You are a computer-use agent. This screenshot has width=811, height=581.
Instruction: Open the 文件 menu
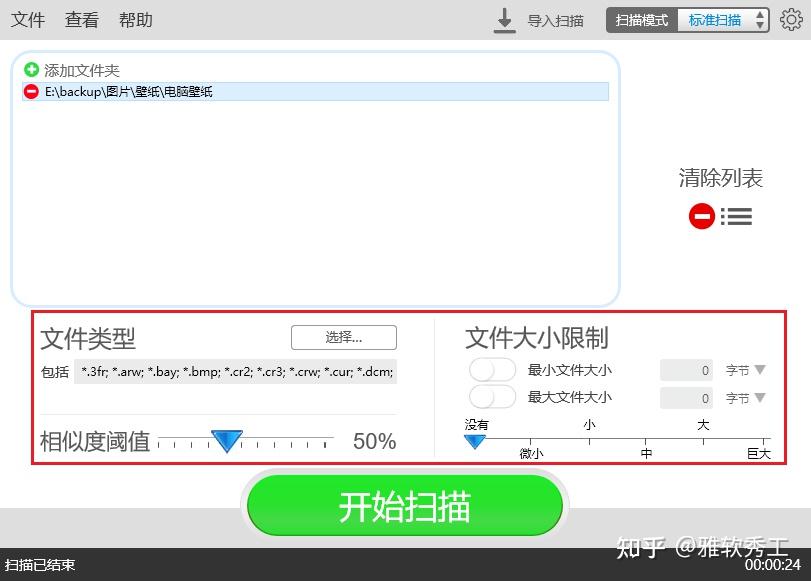28,20
